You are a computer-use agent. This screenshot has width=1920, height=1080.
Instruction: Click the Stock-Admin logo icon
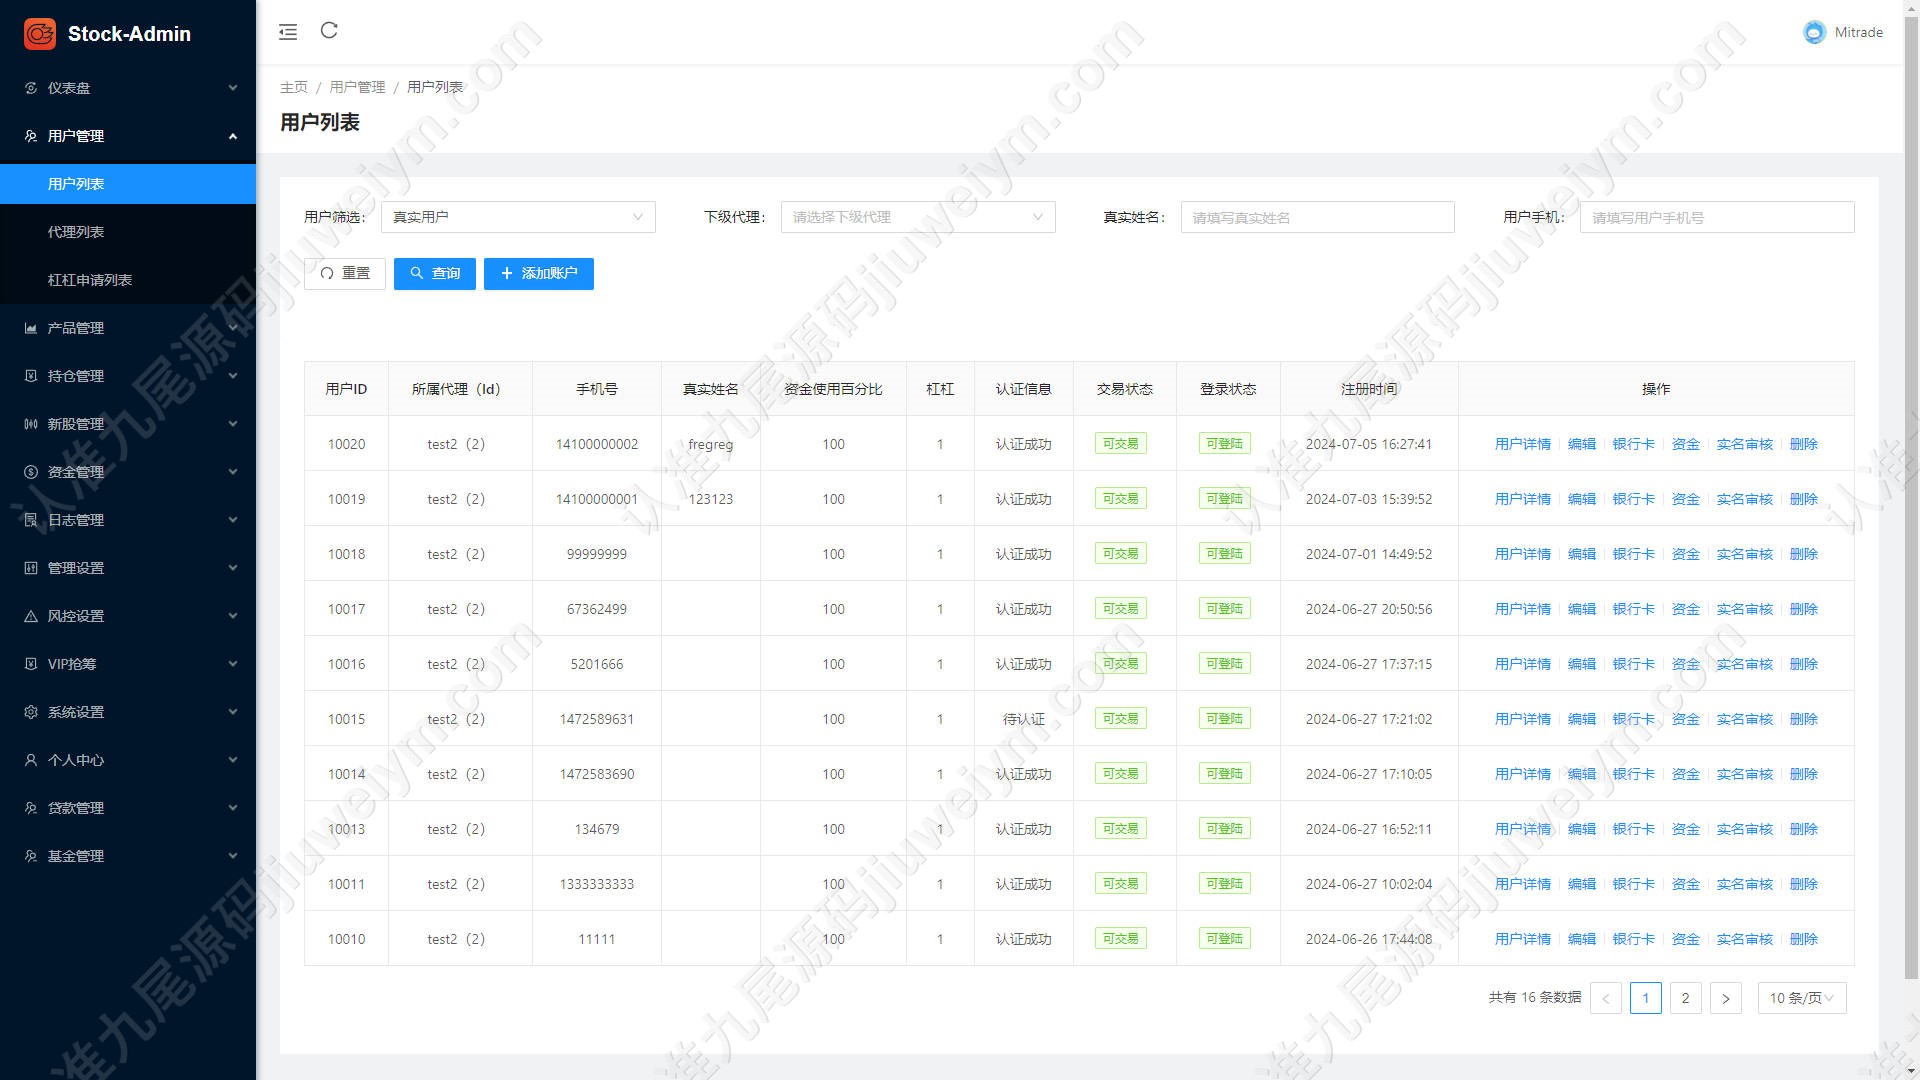point(40,34)
